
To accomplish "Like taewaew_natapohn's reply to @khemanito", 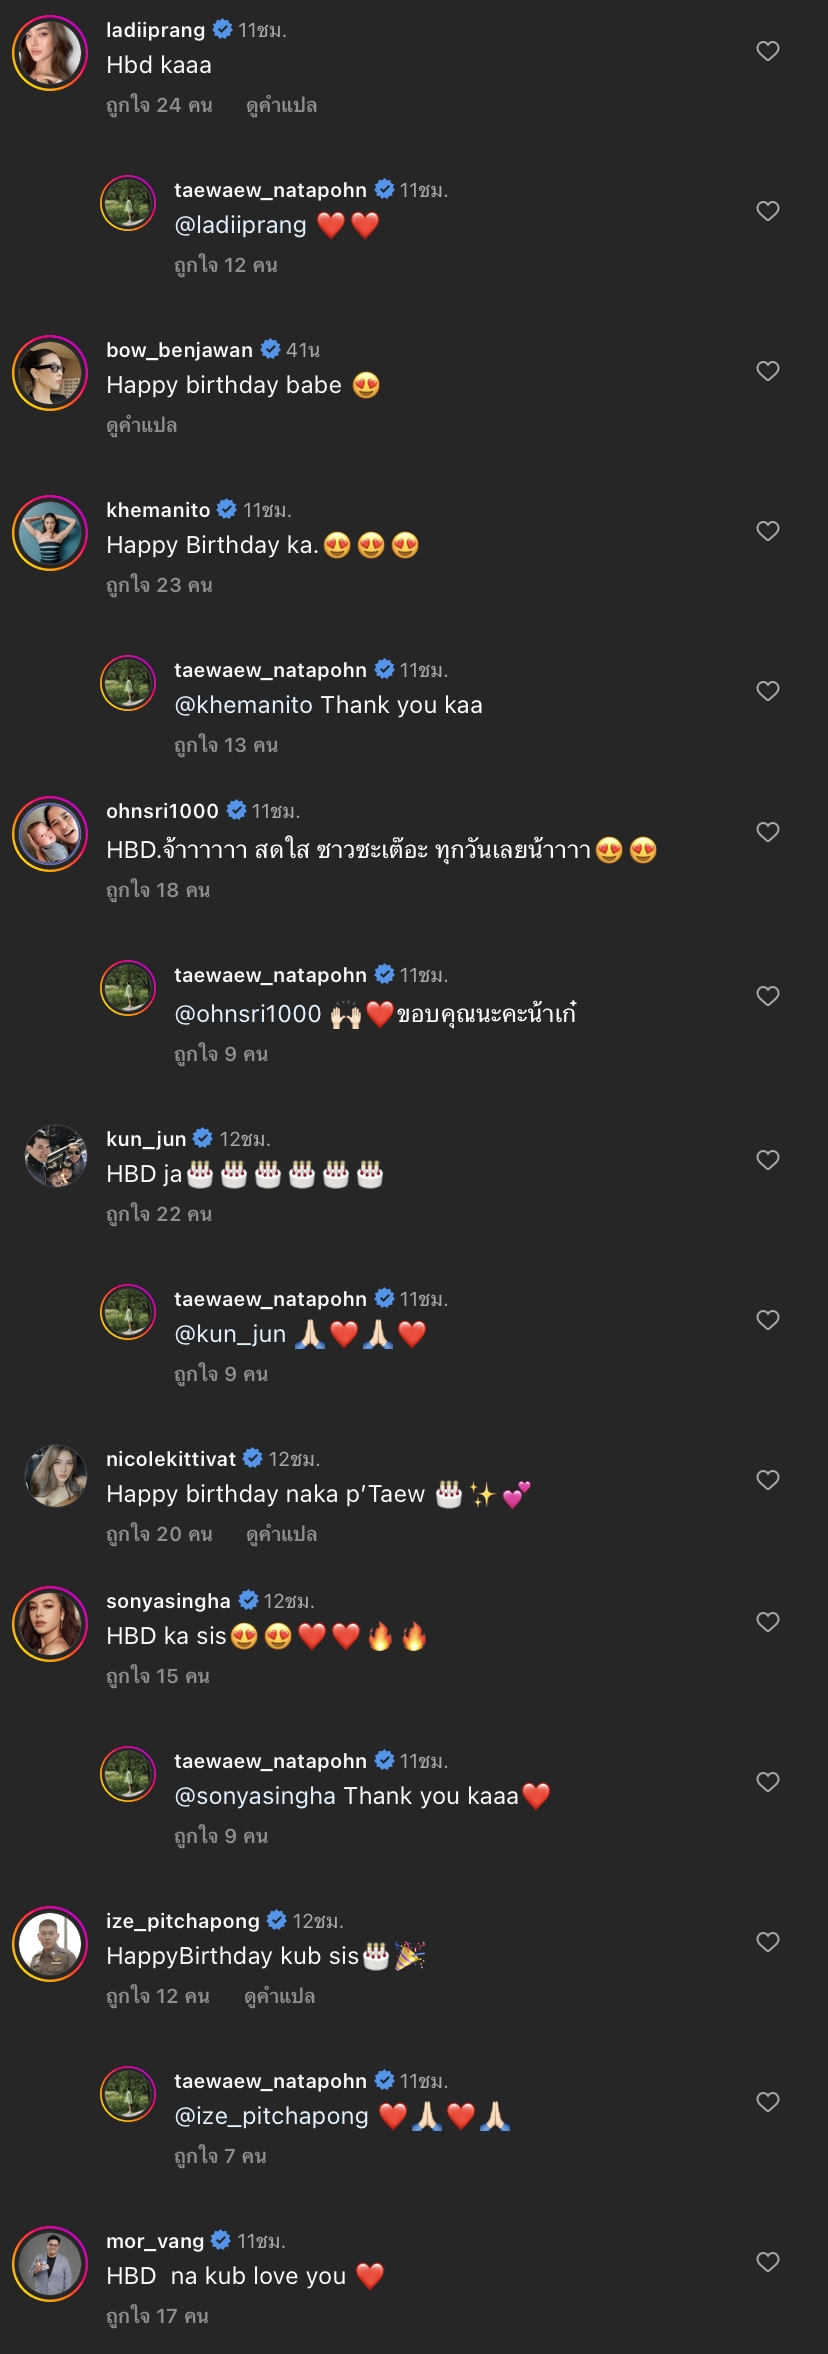I will (x=767, y=691).
